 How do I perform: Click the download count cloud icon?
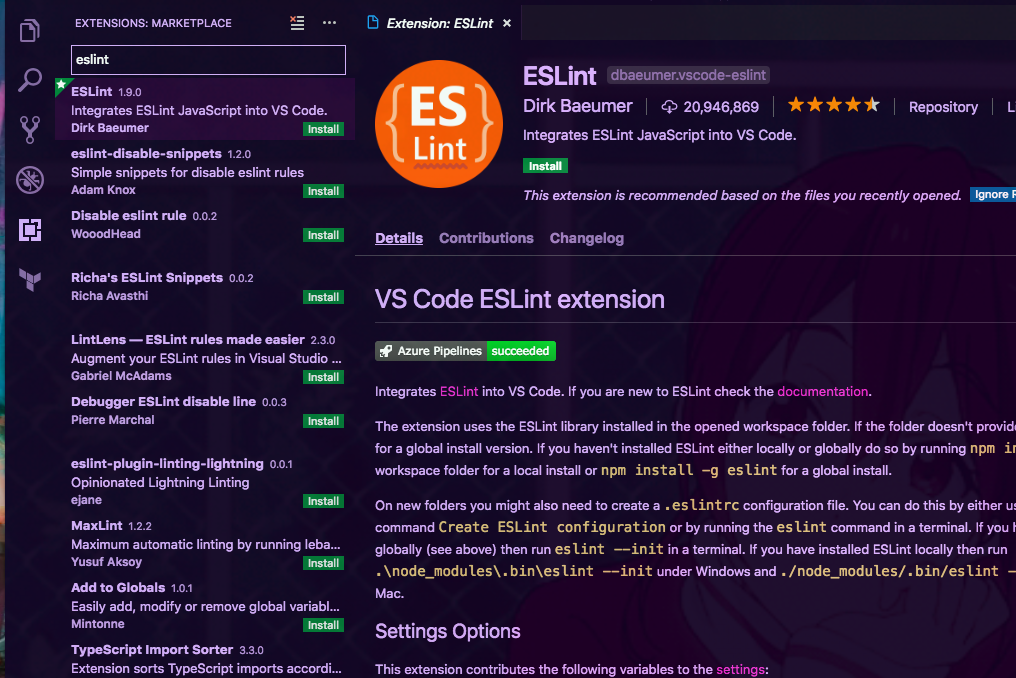pos(669,107)
